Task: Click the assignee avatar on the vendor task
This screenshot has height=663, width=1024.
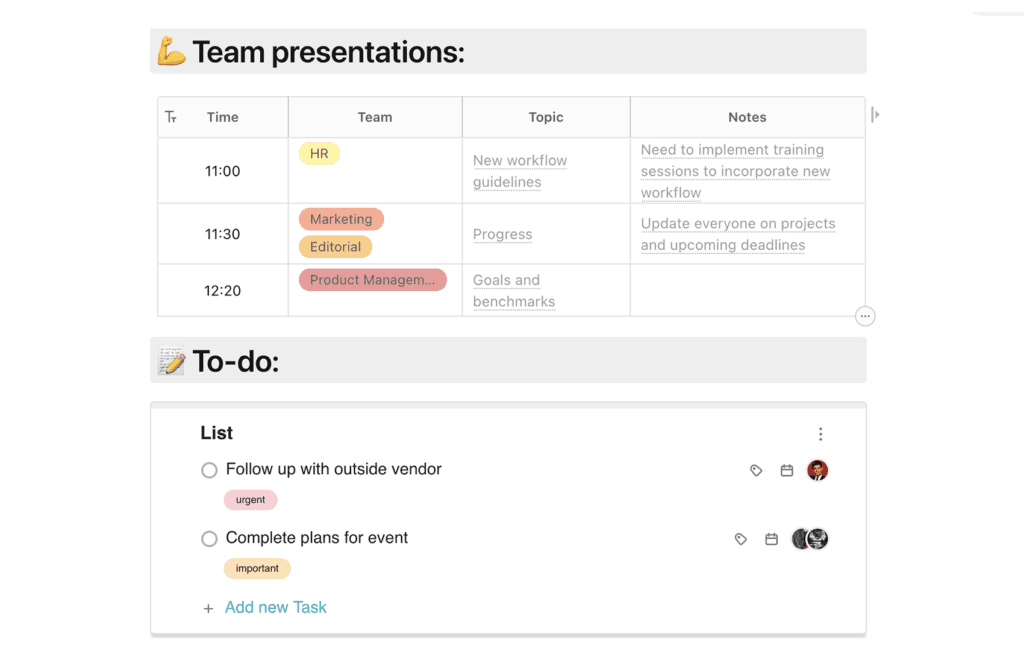Action: 817,470
